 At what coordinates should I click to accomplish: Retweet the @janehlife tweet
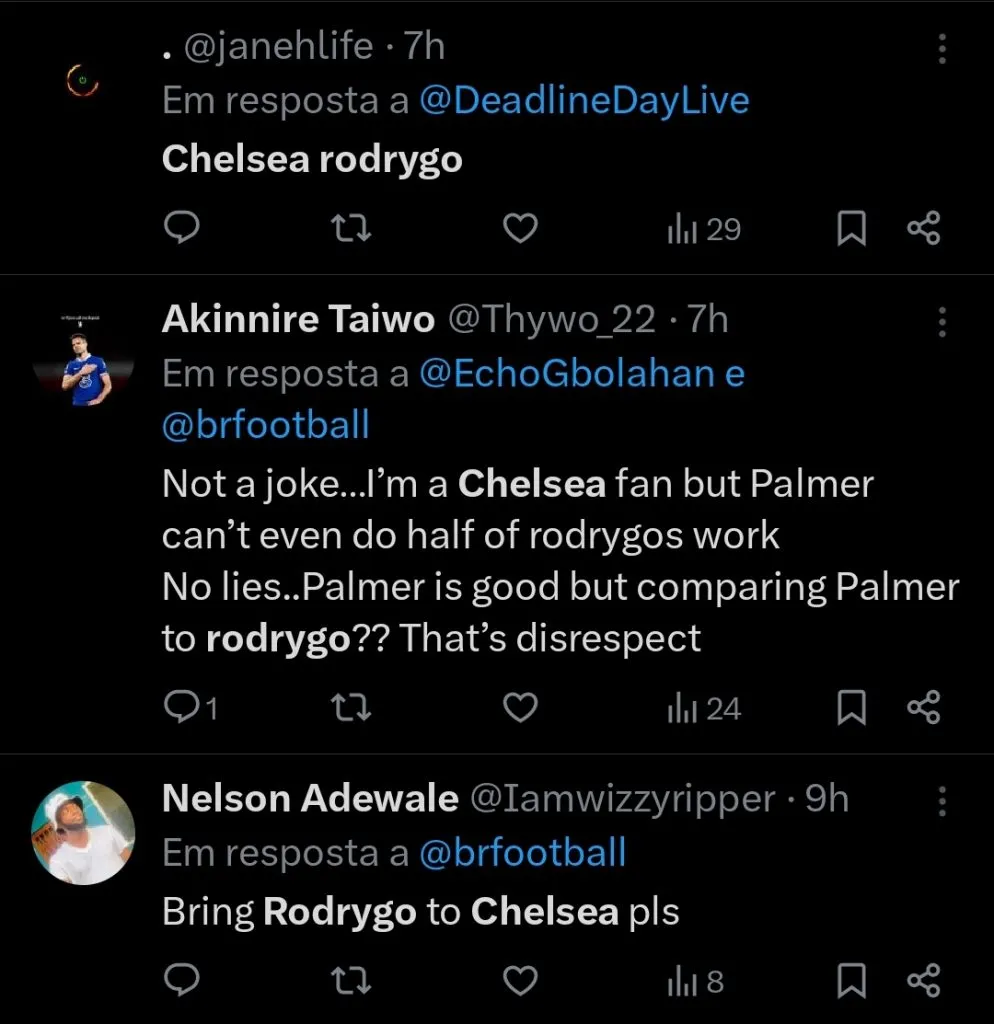tap(350, 229)
